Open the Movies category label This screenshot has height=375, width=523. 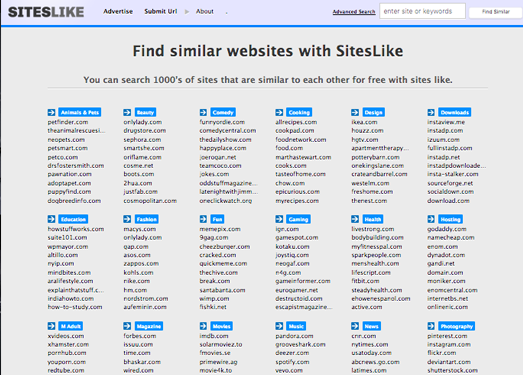pyautogui.click(x=222, y=326)
